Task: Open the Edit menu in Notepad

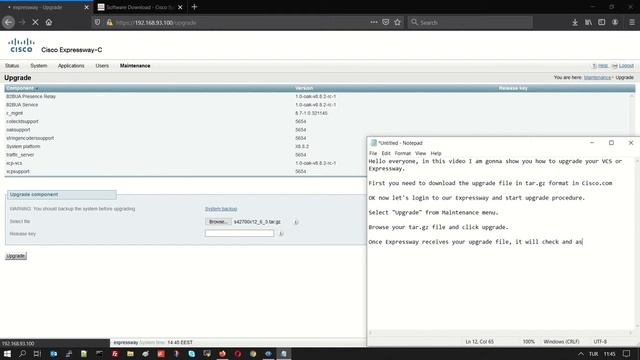Action: [x=386, y=153]
